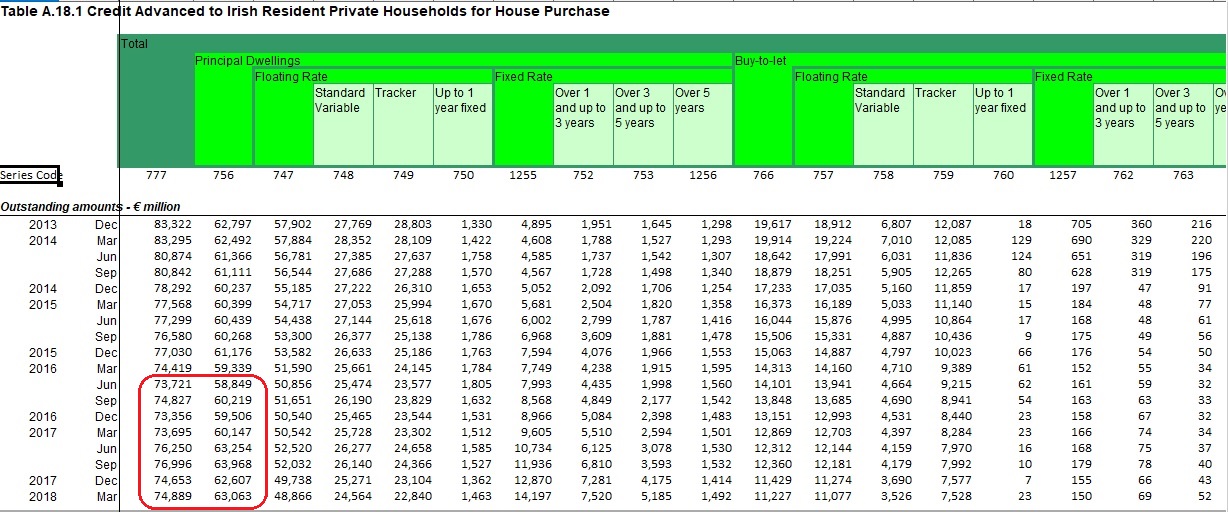Select the value 11,429 in Dec 2017 row
The image size is (1228, 512).
point(772,481)
